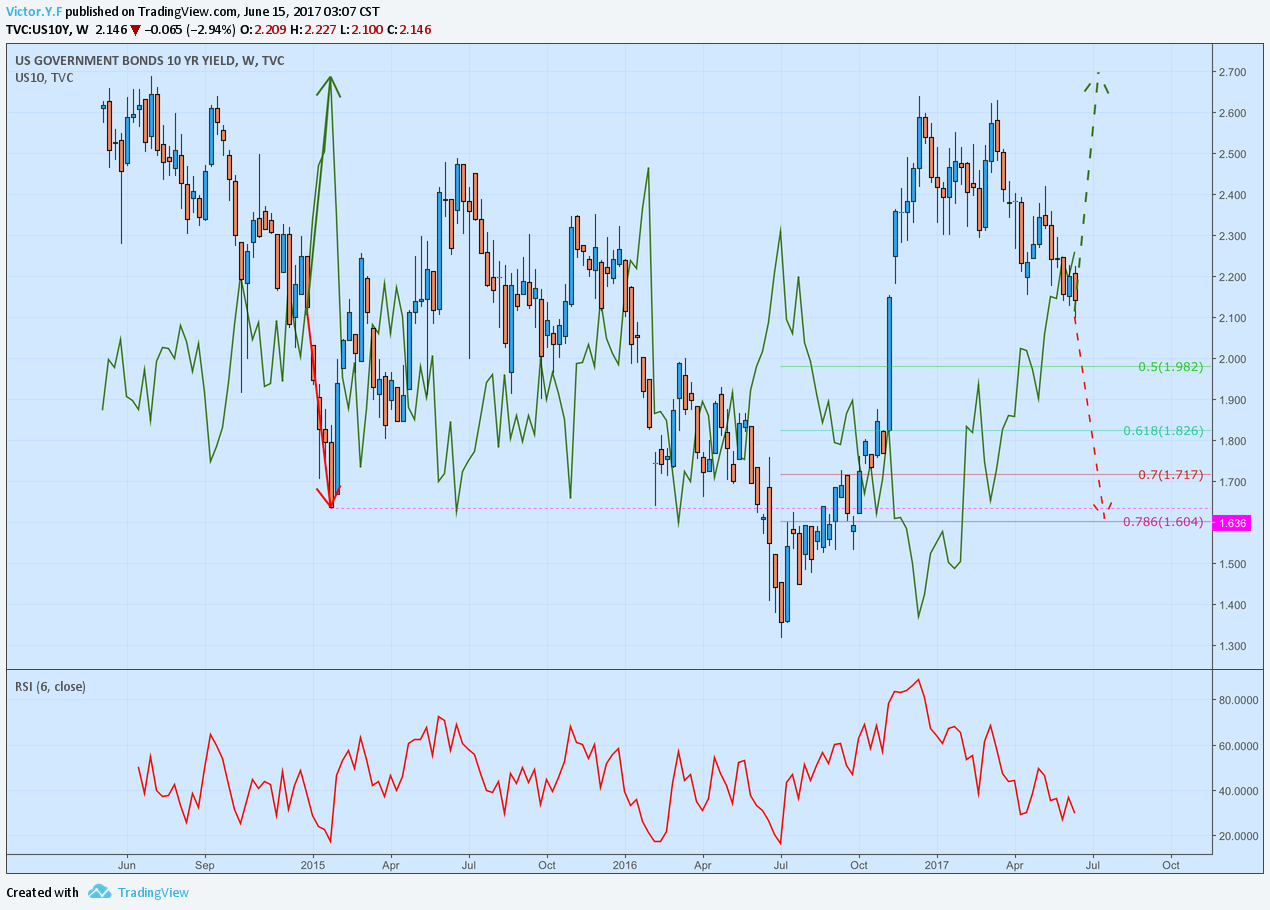Click the 2.700 price axis value
1270x910 pixels.
tap(1232, 73)
